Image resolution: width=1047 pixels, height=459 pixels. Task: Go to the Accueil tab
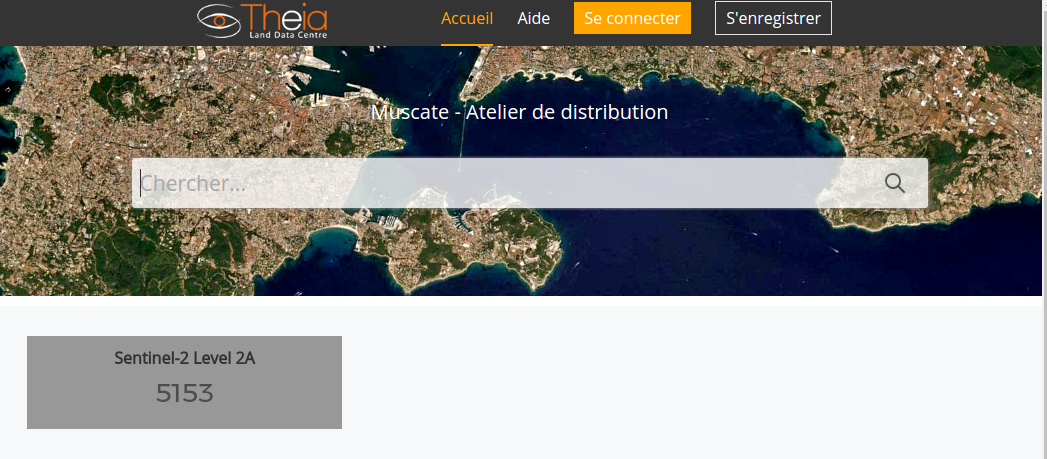pyautogui.click(x=467, y=19)
